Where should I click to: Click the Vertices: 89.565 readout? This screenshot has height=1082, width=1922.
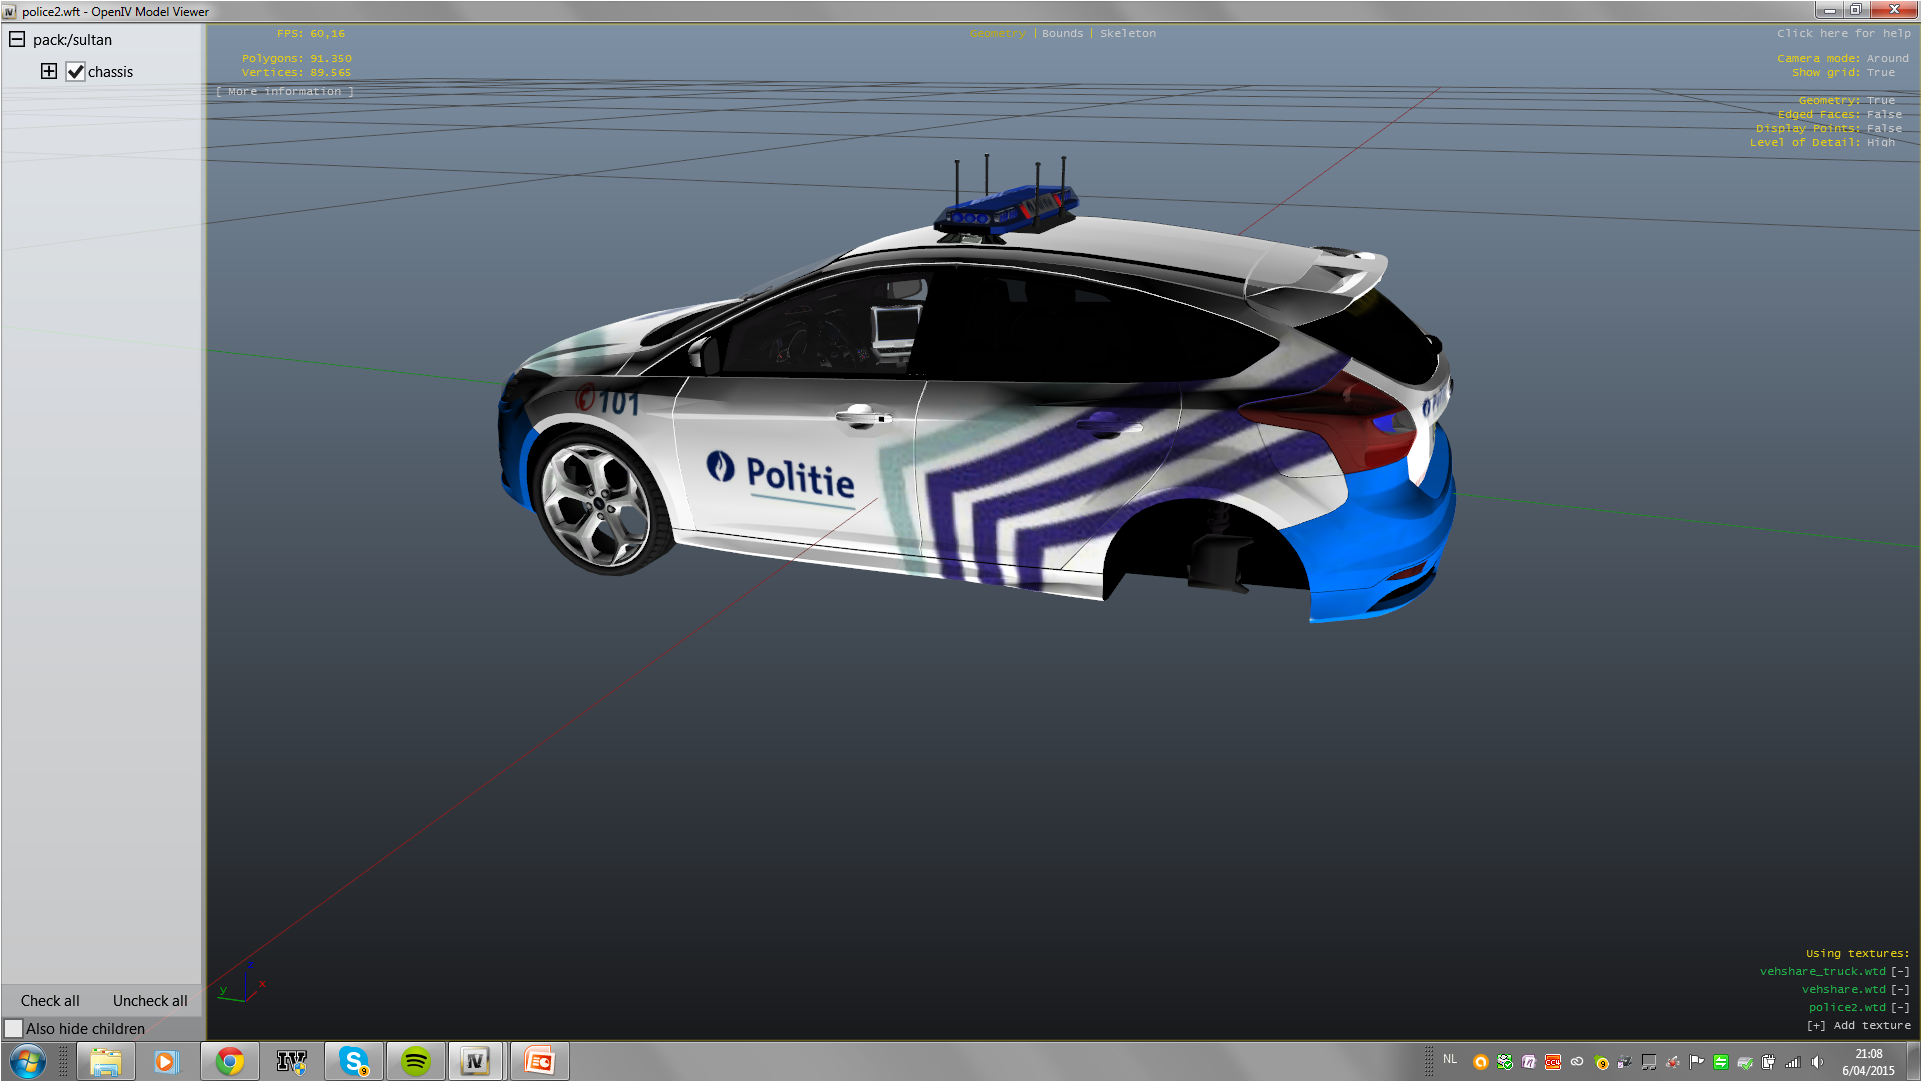[x=297, y=72]
